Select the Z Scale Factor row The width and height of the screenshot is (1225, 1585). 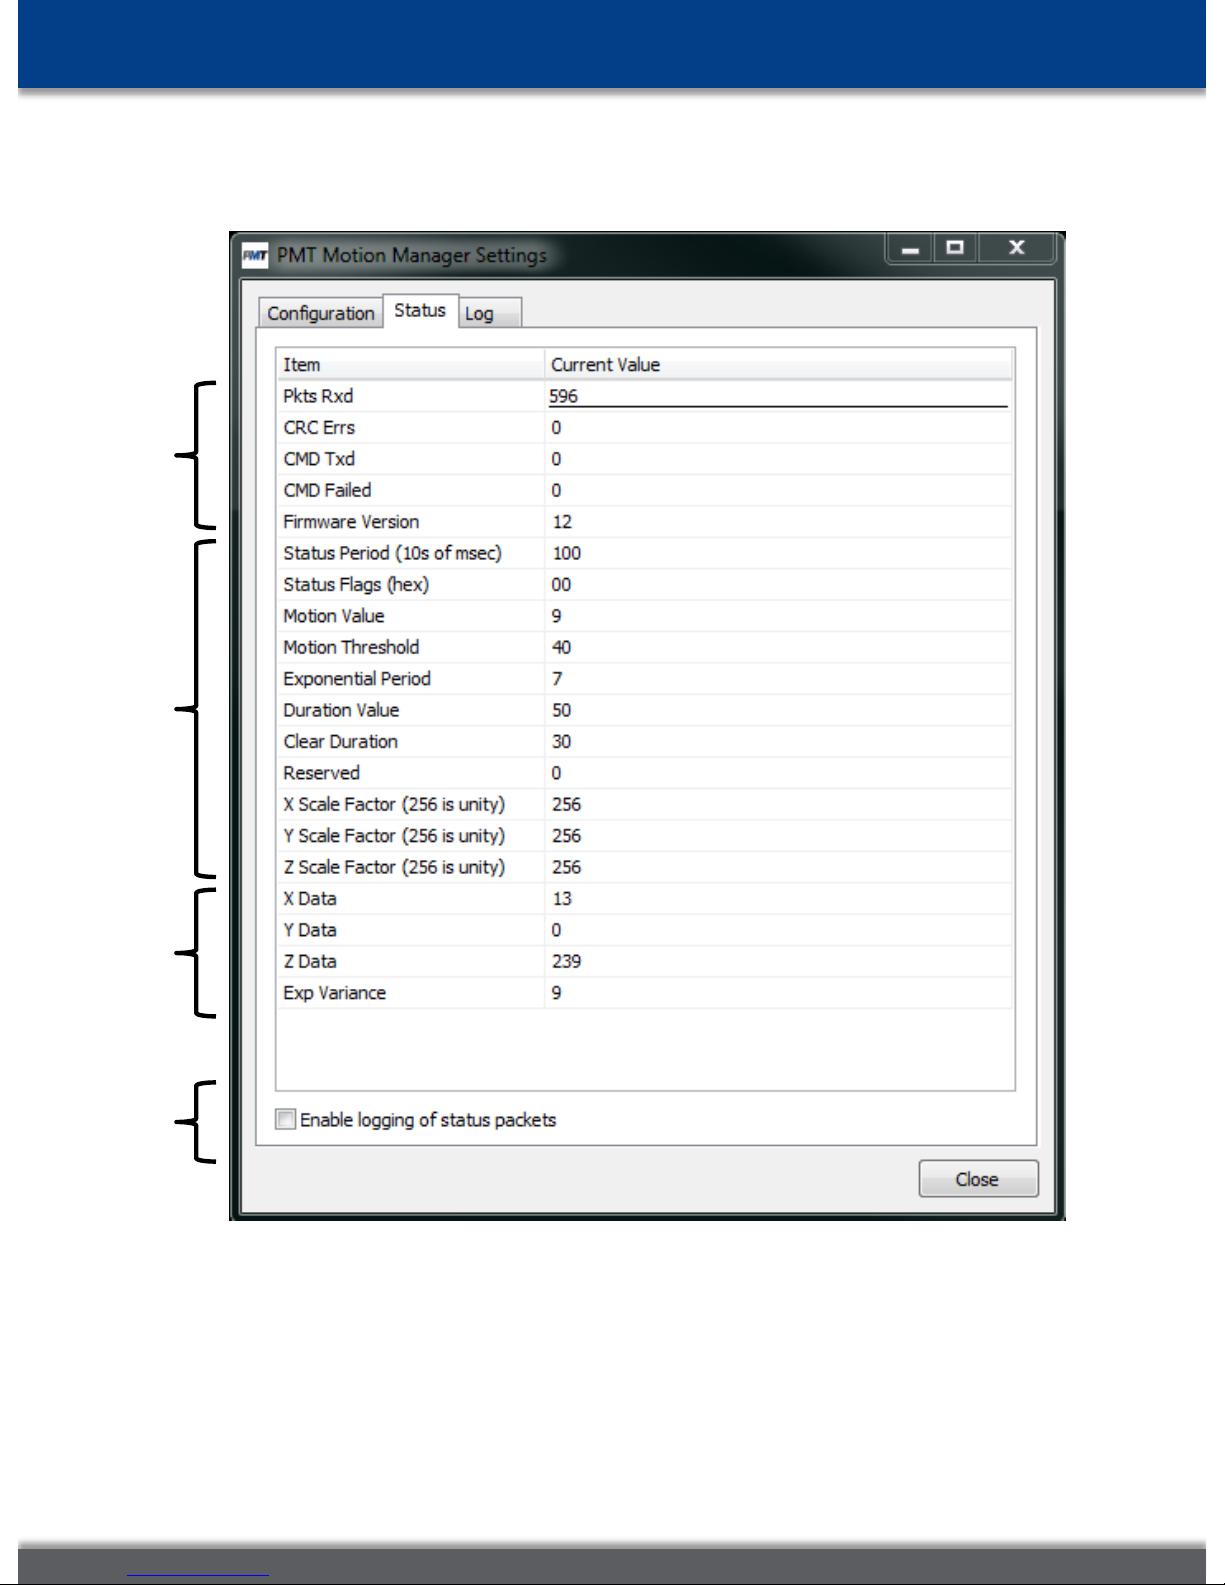click(645, 867)
